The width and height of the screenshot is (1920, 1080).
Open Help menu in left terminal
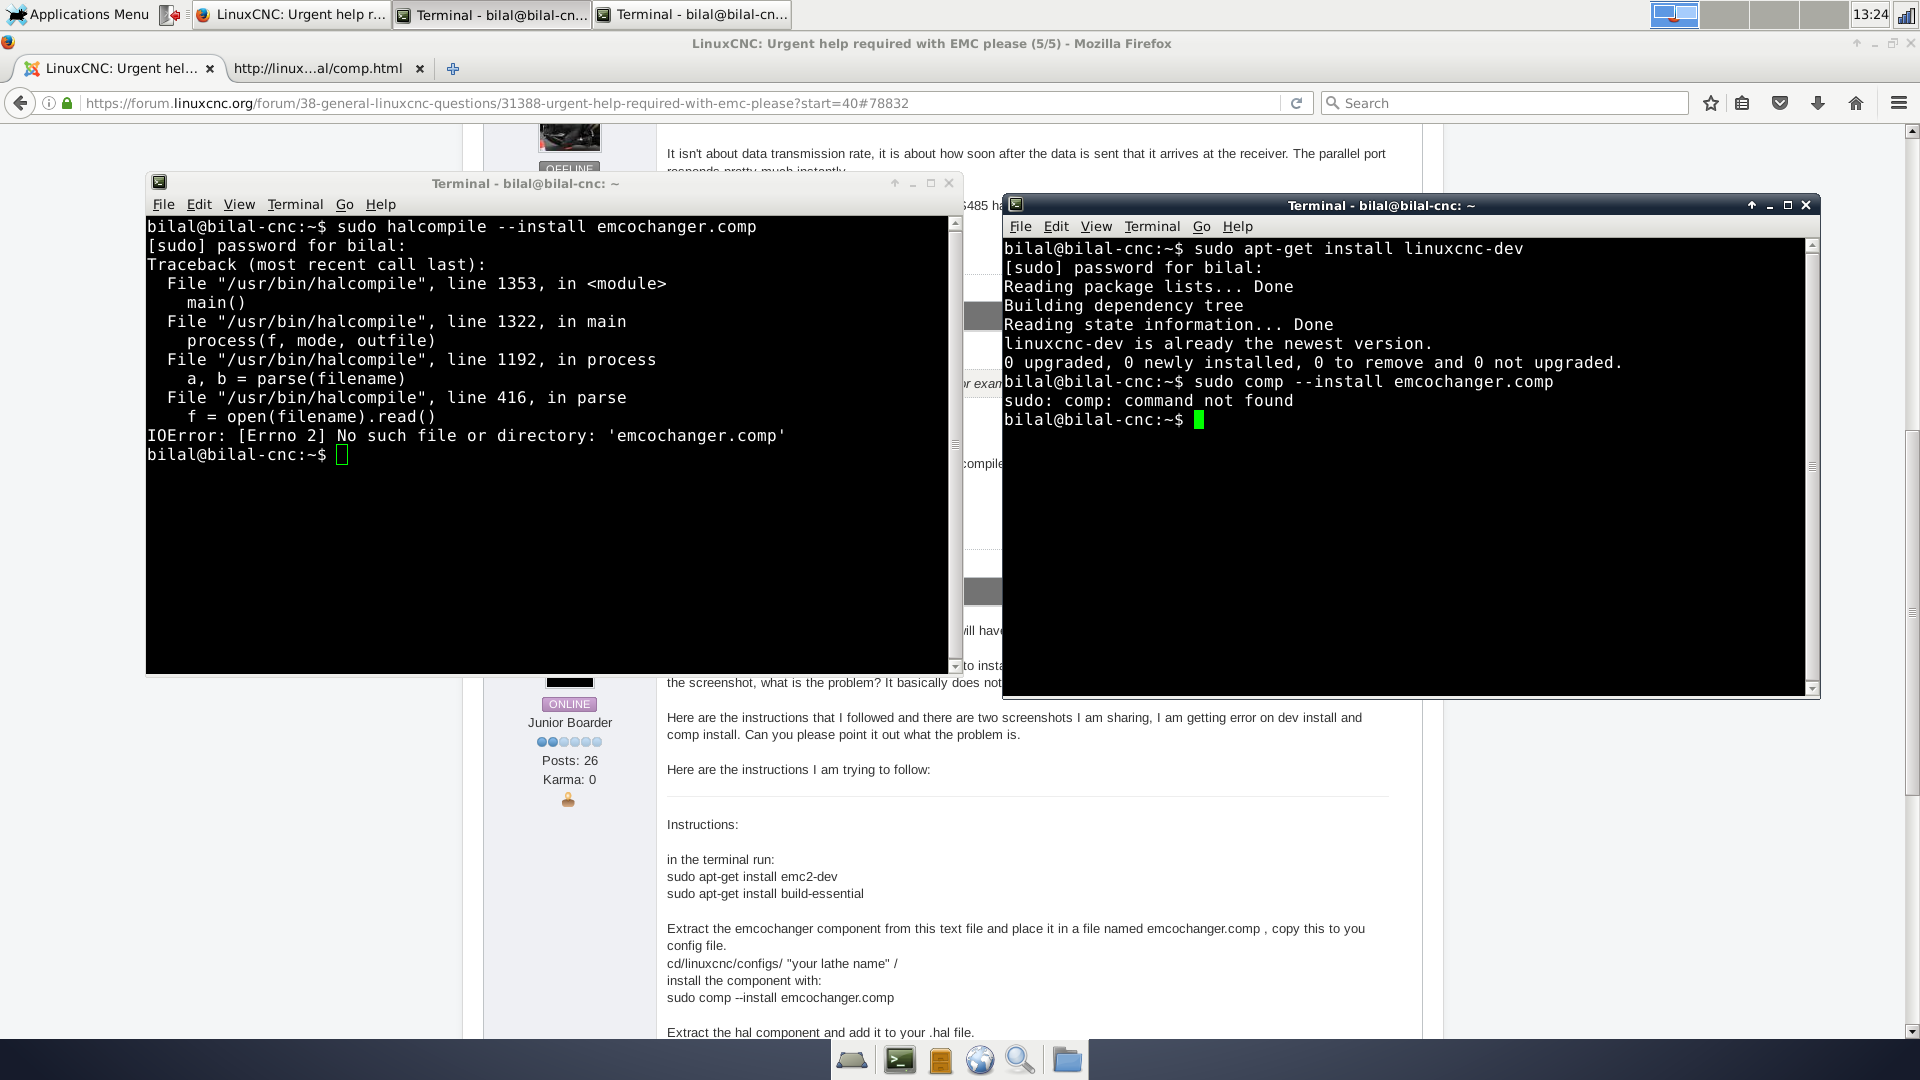(381, 204)
